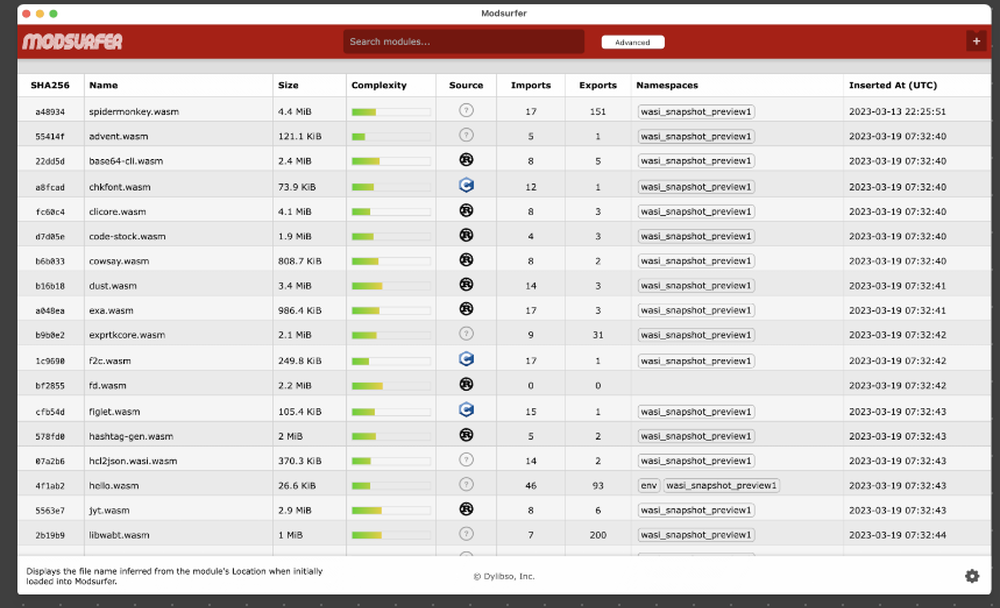Click the complexity bar for spidermonkey.wasm
Viewport: 1000px width, 608px height.
pos(391,112)
